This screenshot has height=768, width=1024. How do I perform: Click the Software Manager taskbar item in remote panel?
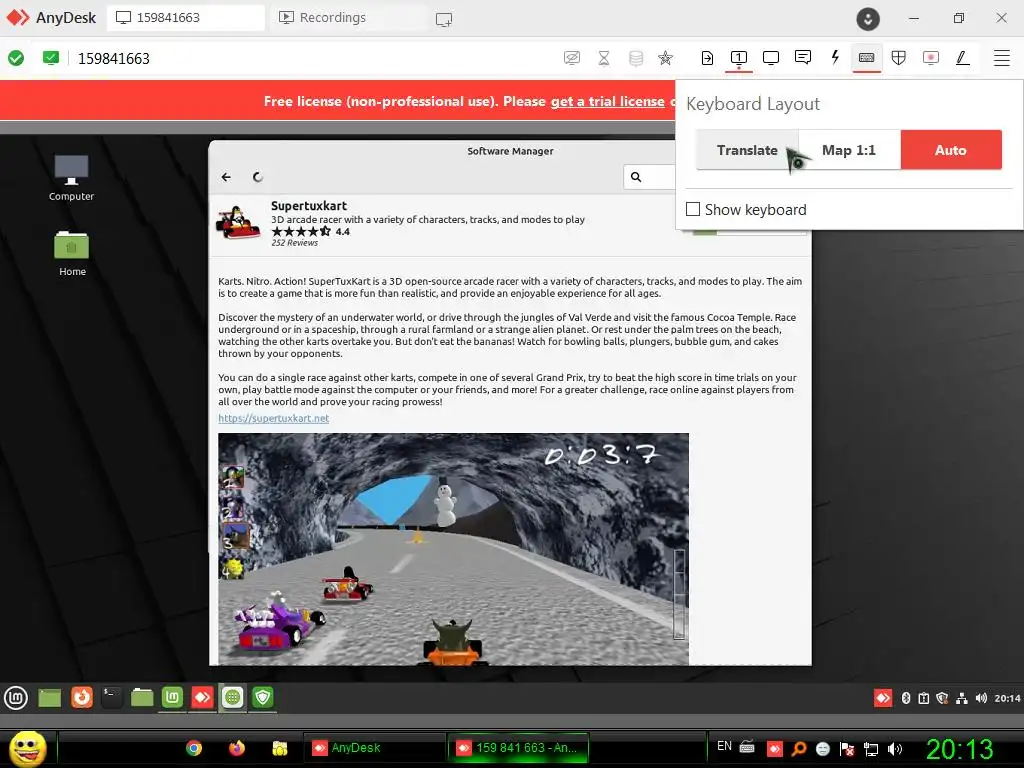click(x=232, y=697)
